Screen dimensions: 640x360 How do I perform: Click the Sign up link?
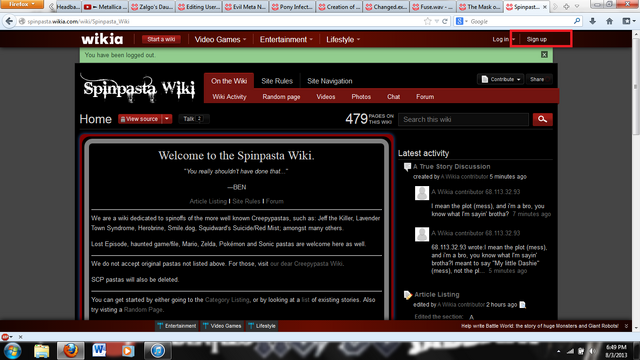(x=537, y=39)
